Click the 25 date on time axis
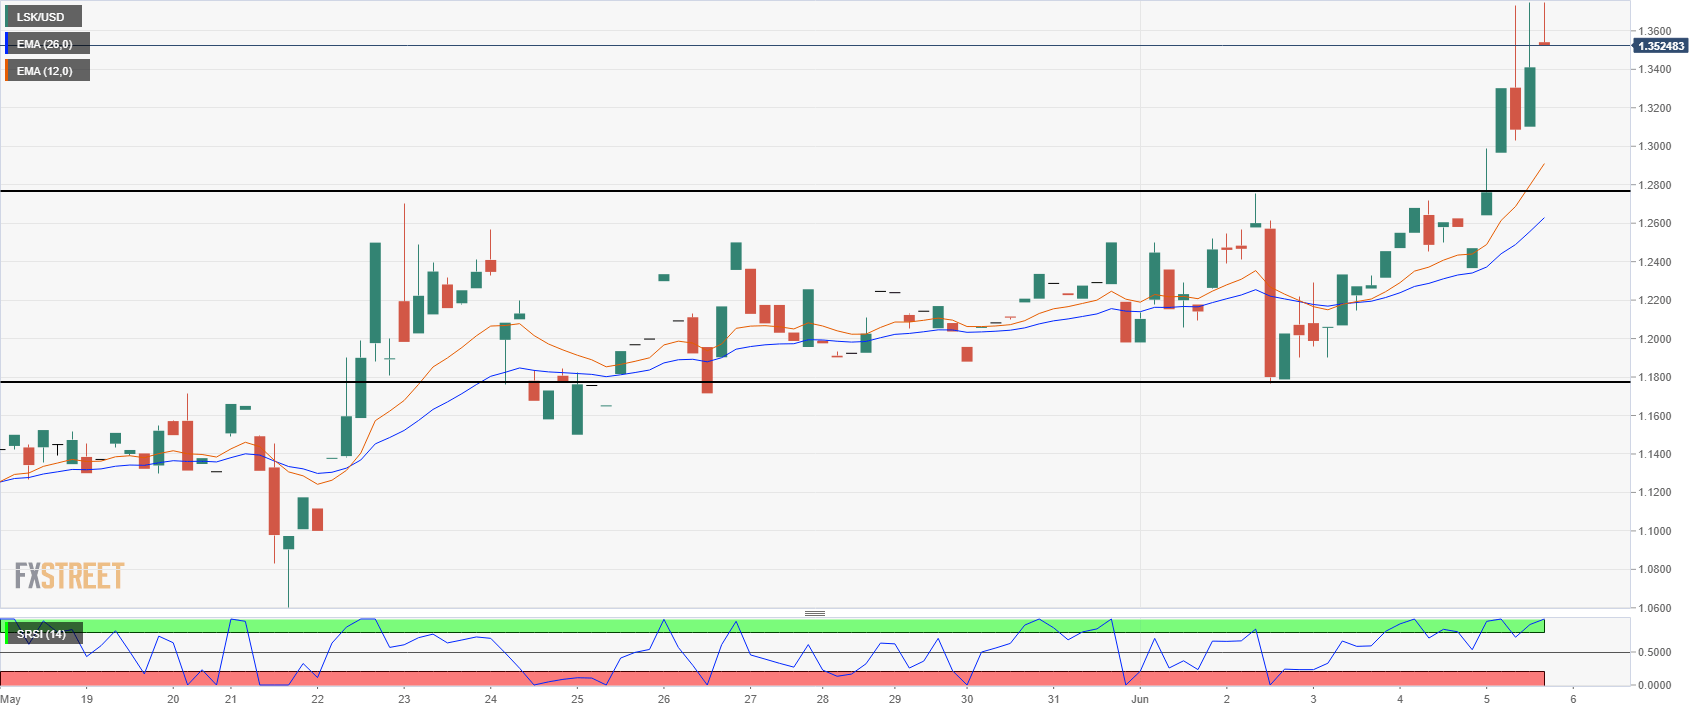1707x712 pixels. (577, 700)
